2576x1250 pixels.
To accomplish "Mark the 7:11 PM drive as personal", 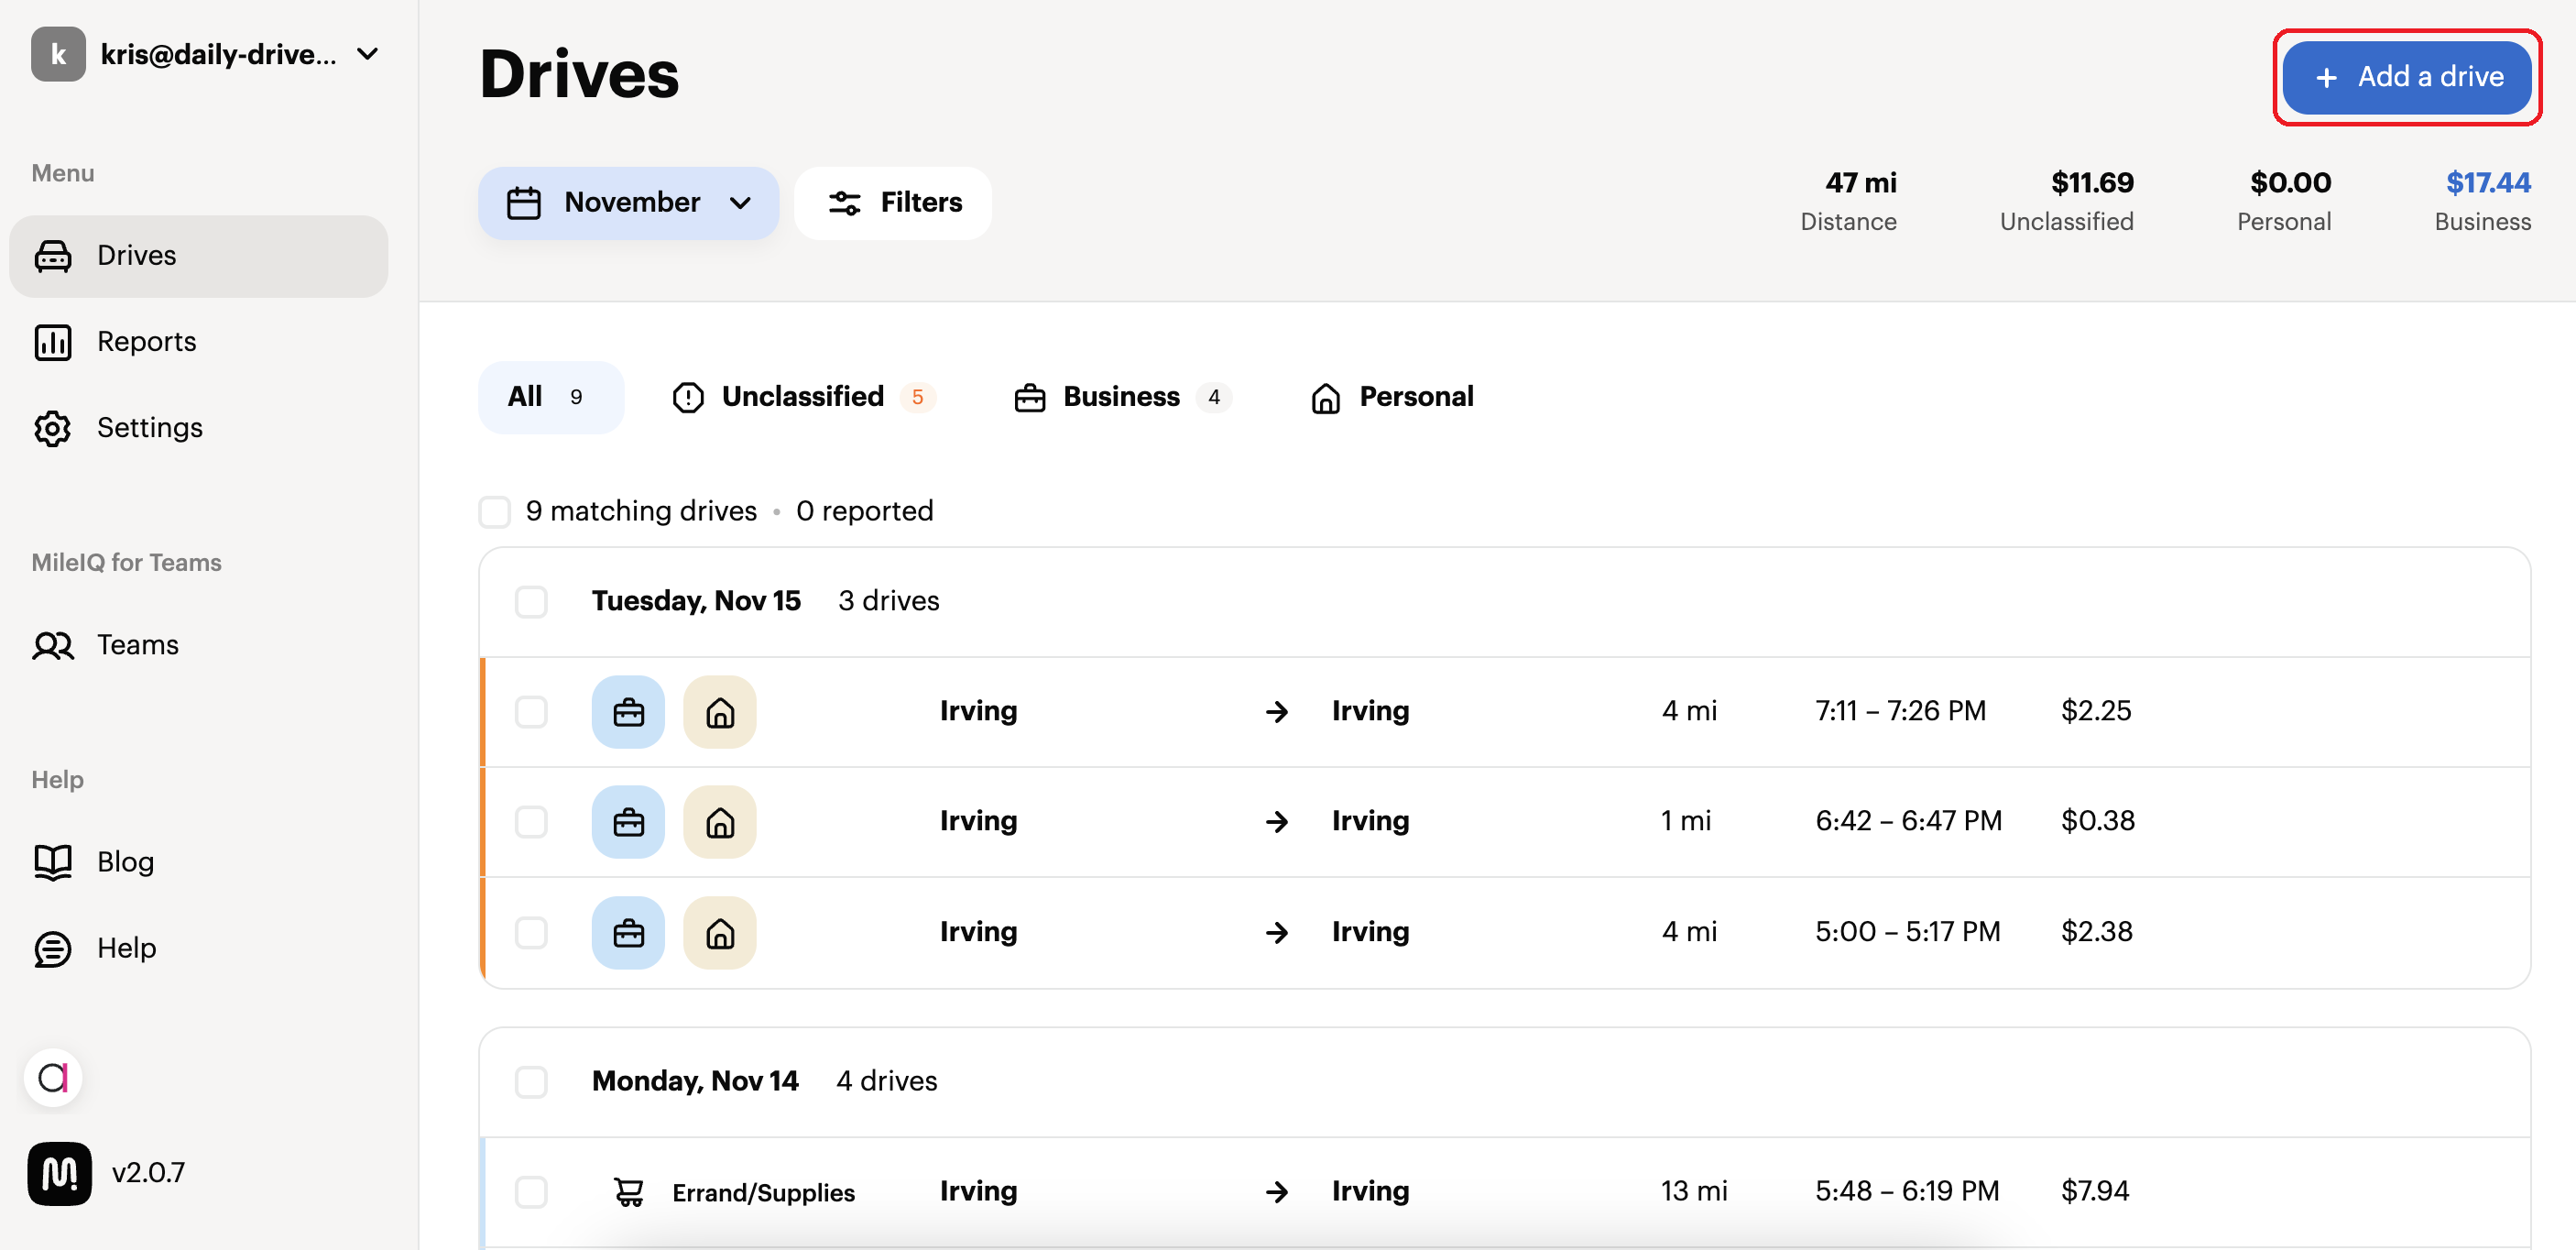I will 719,712.
